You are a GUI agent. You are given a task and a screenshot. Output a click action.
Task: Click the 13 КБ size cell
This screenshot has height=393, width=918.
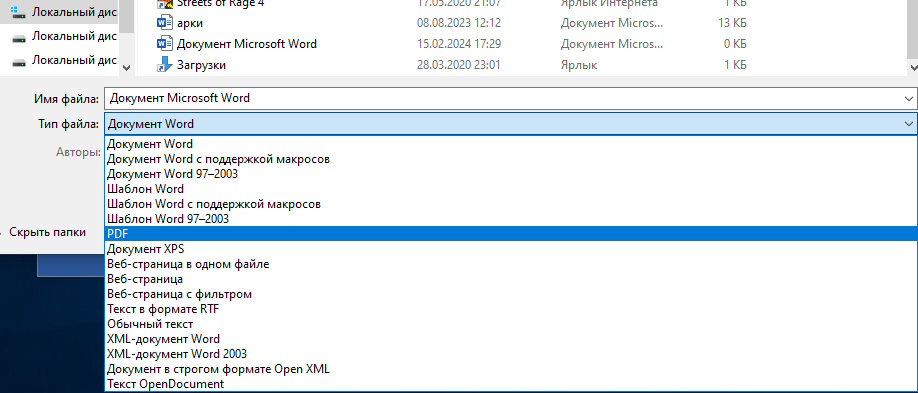(731, 23)
